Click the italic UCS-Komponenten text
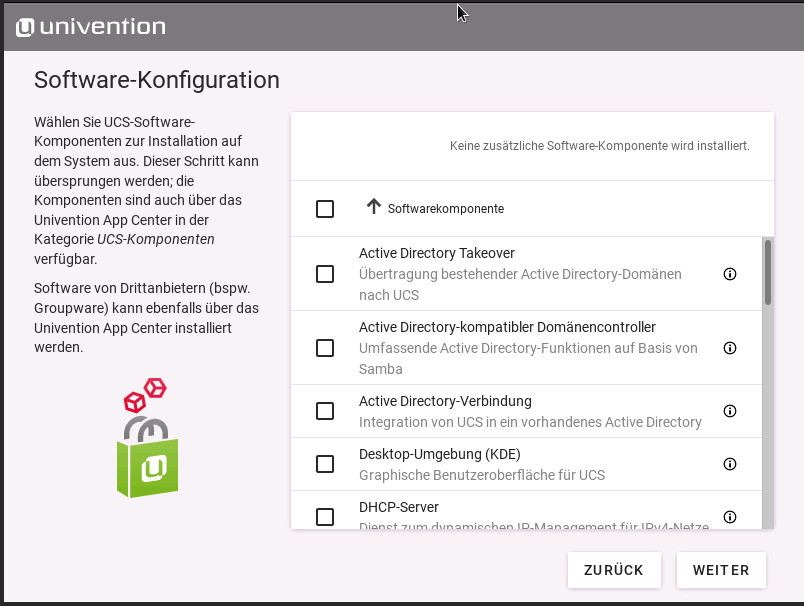 pyautogui.click(x=155, y=239)
